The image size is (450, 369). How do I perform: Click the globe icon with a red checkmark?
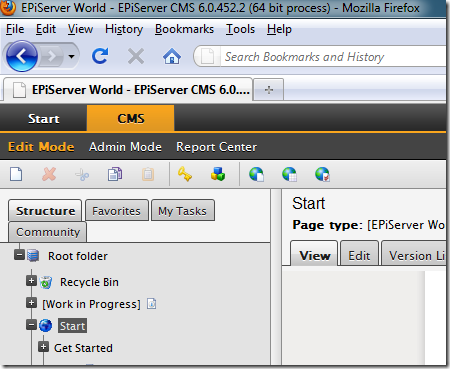point(322,174)
